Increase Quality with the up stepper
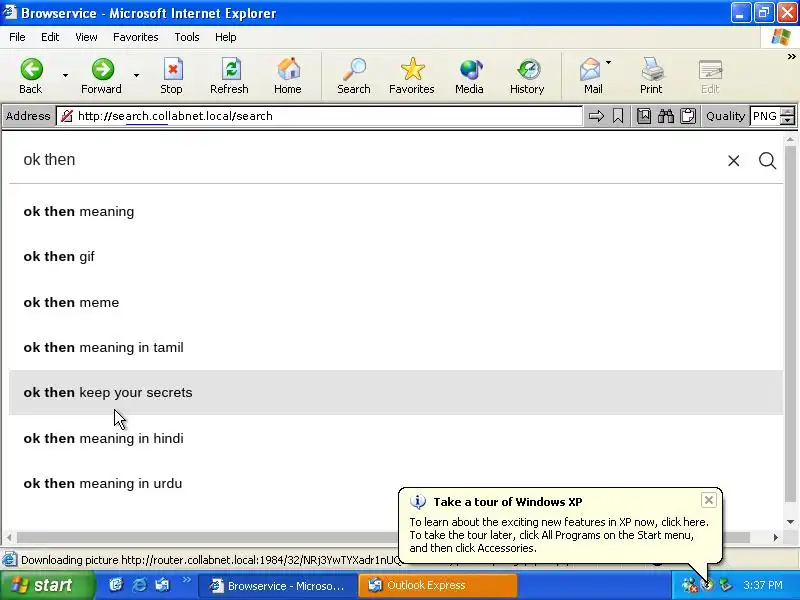This screenshot has width=800, height=600. pyautogui.click(x=788, y=112)
